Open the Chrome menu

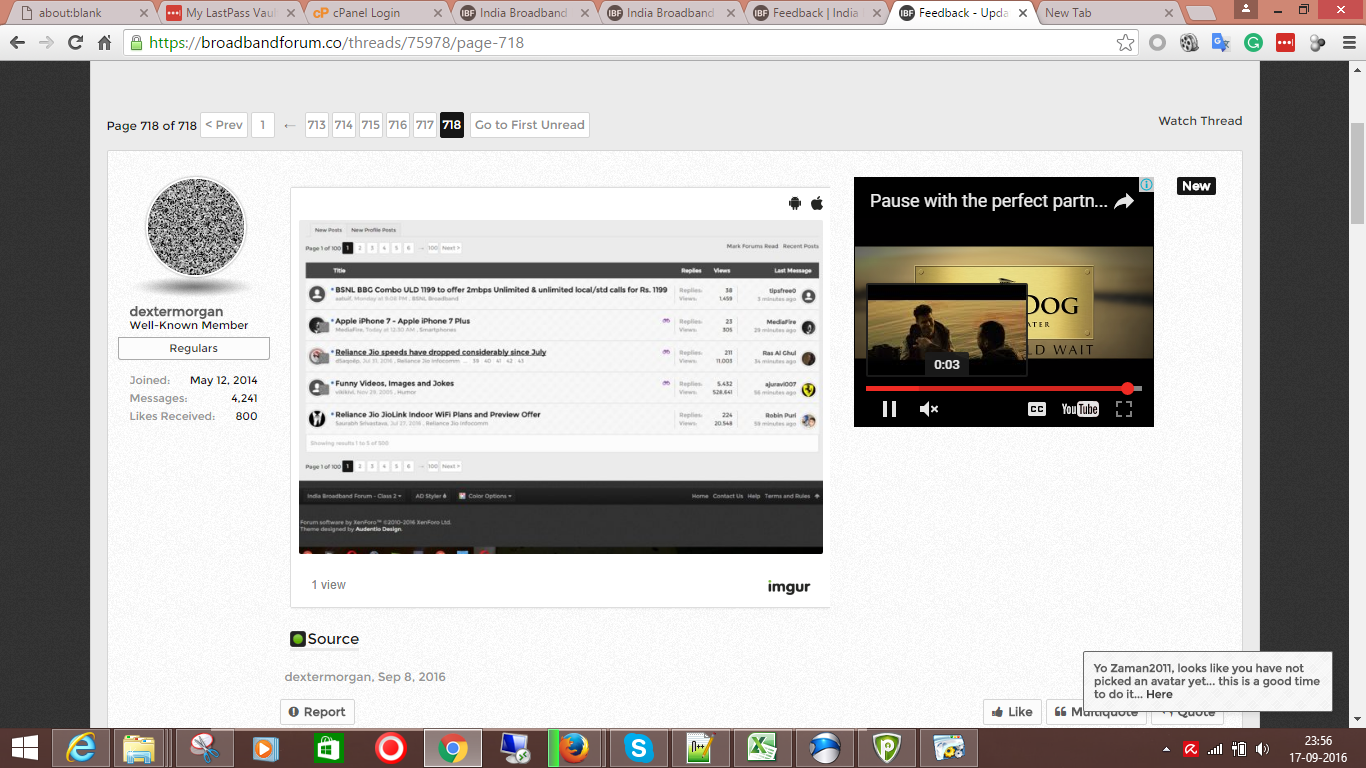tap(1349, 43)
